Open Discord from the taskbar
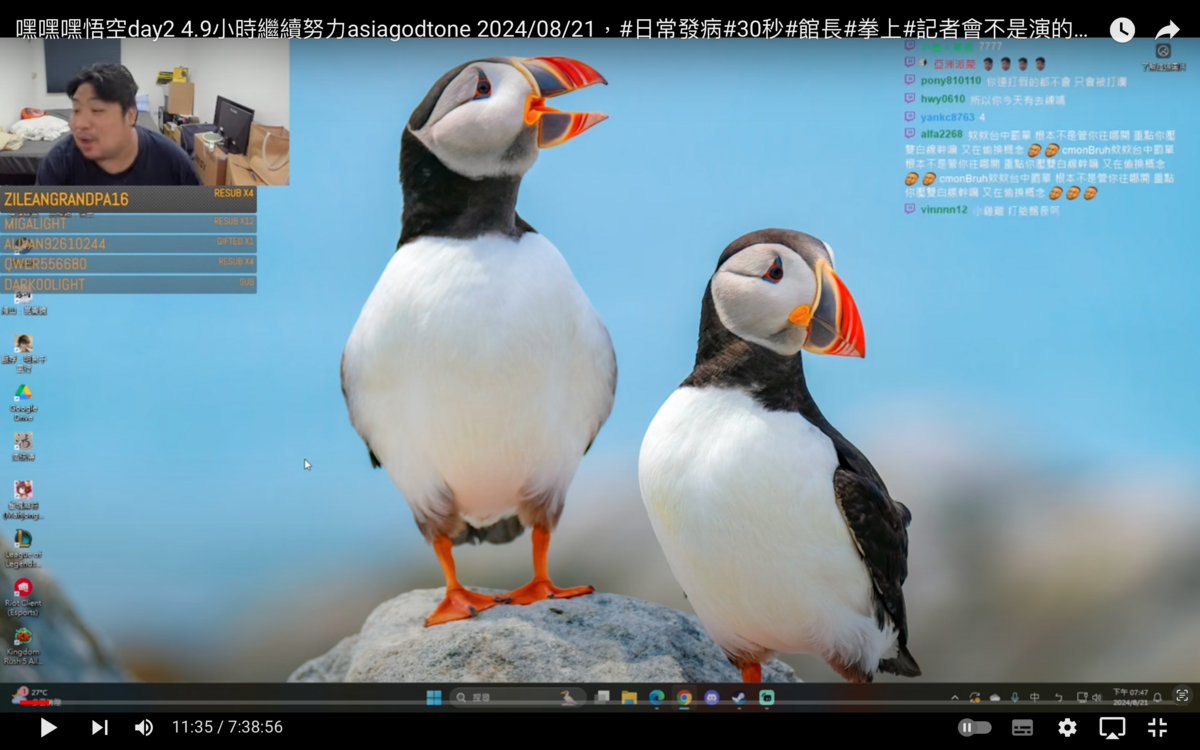Viewport: 1200px width, 750px height. pos(711,697)
